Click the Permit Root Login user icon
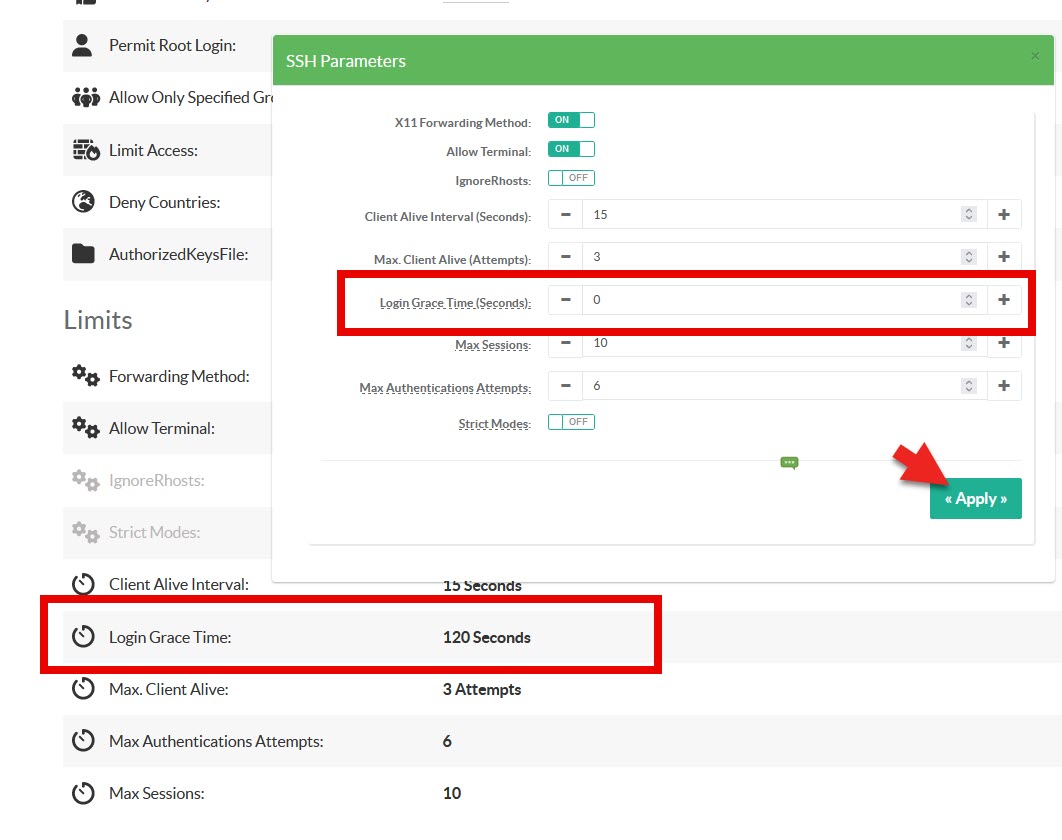 point(83,45)
